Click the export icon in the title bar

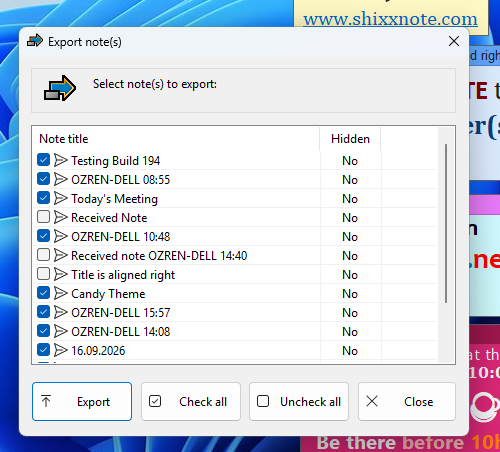pos(35,41)
